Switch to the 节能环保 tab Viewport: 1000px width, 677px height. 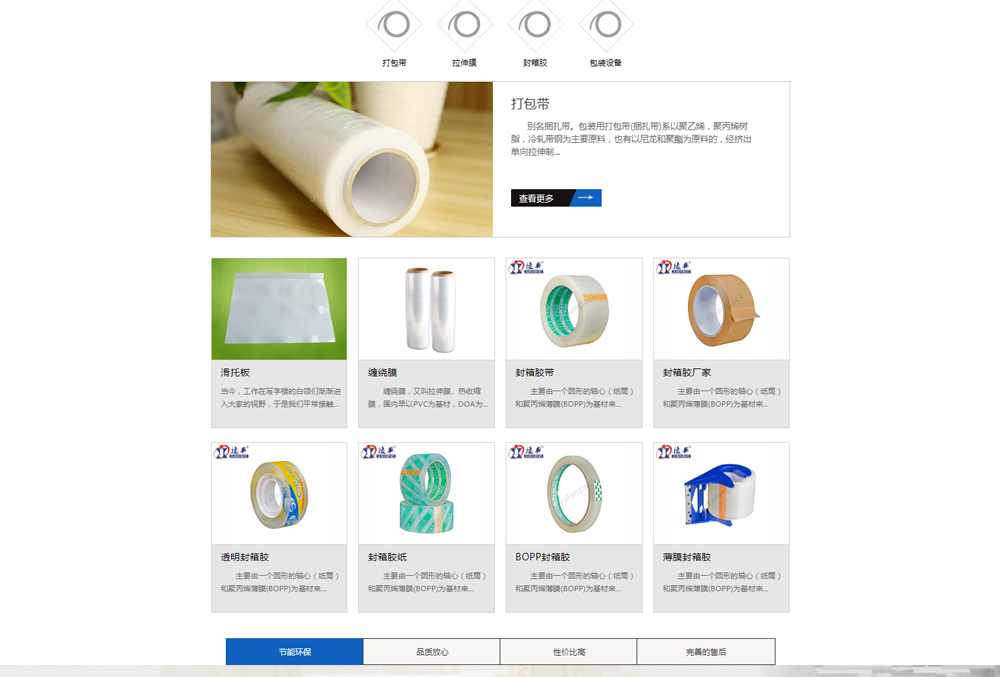pos(295,652)
